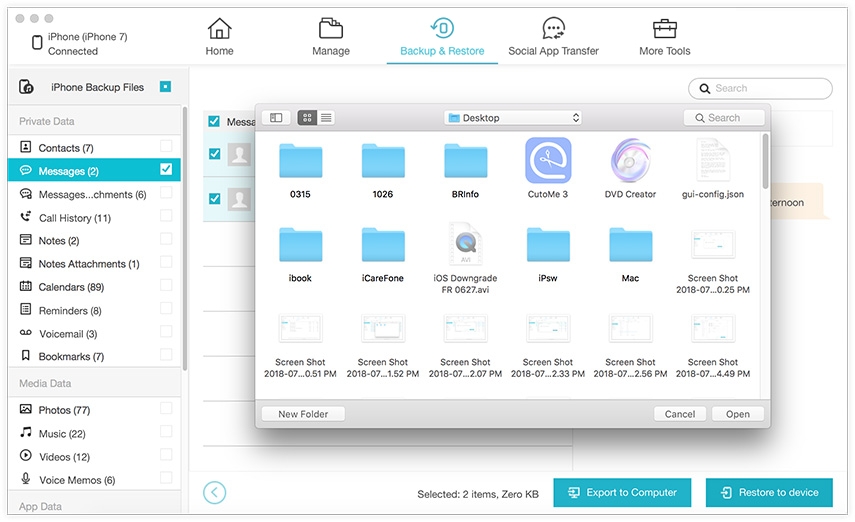This screenshot has width=855, height=522.
Task: Click the Reminders list icon
Action: point(26,309)
